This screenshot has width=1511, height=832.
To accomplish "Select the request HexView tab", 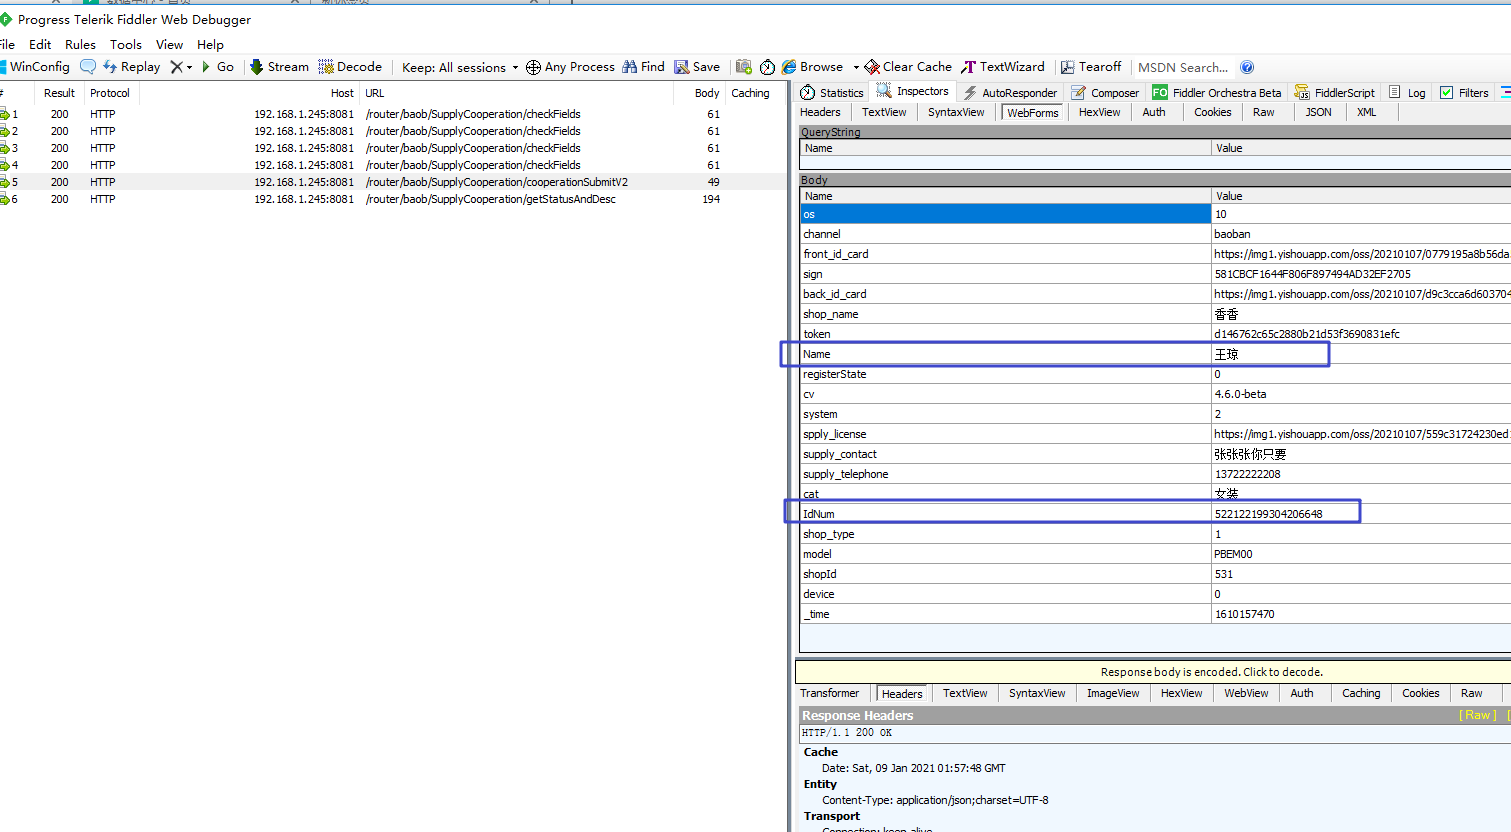I will 1100,112.
